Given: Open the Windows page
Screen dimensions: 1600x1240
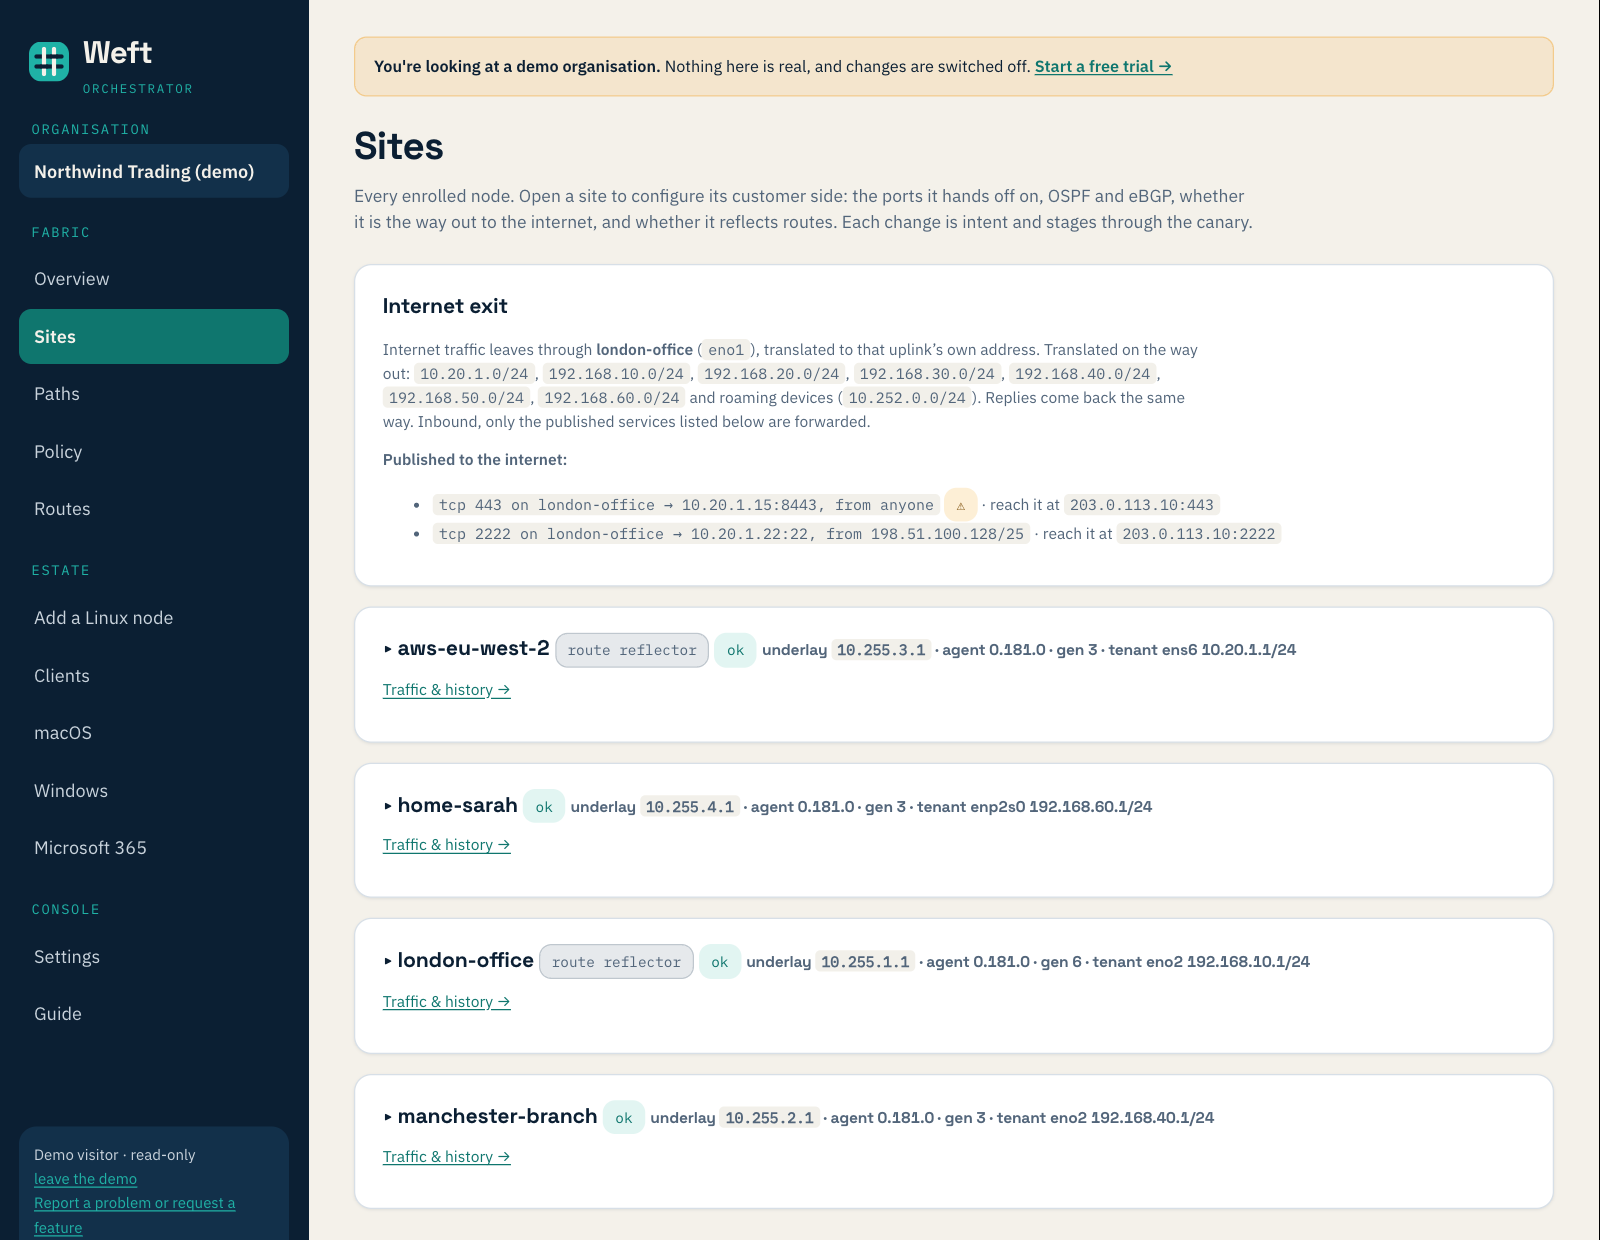Looking at the screenshot, I should pyautogui.click(x=154, y=791).
